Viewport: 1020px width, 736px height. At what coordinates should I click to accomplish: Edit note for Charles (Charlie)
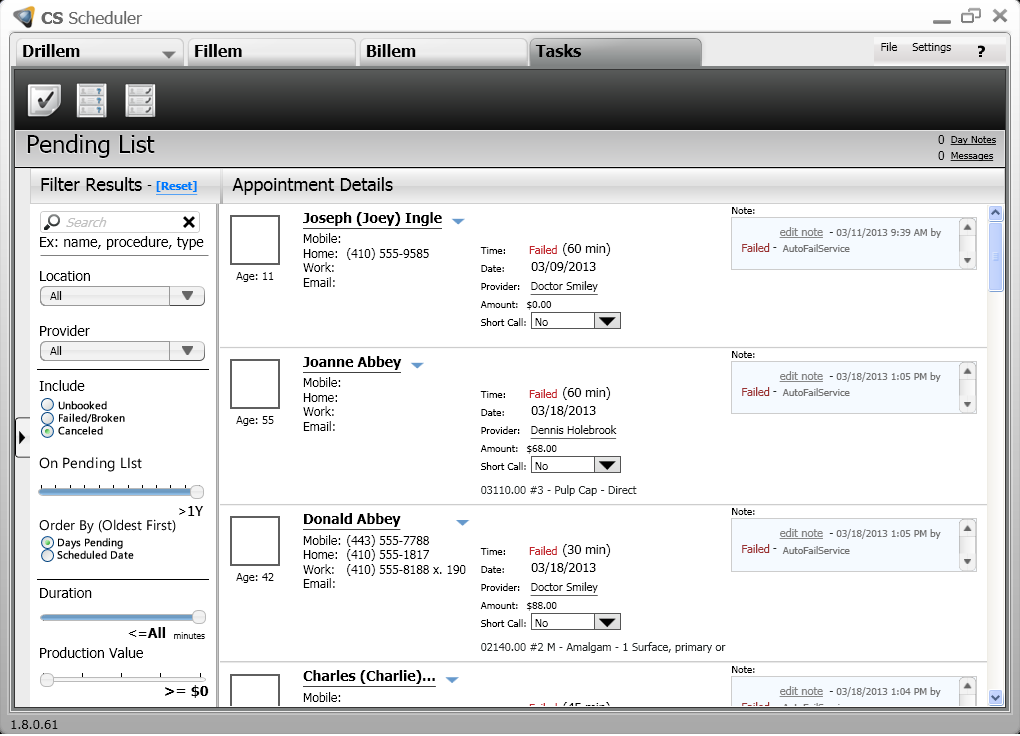tap(801, 691)
